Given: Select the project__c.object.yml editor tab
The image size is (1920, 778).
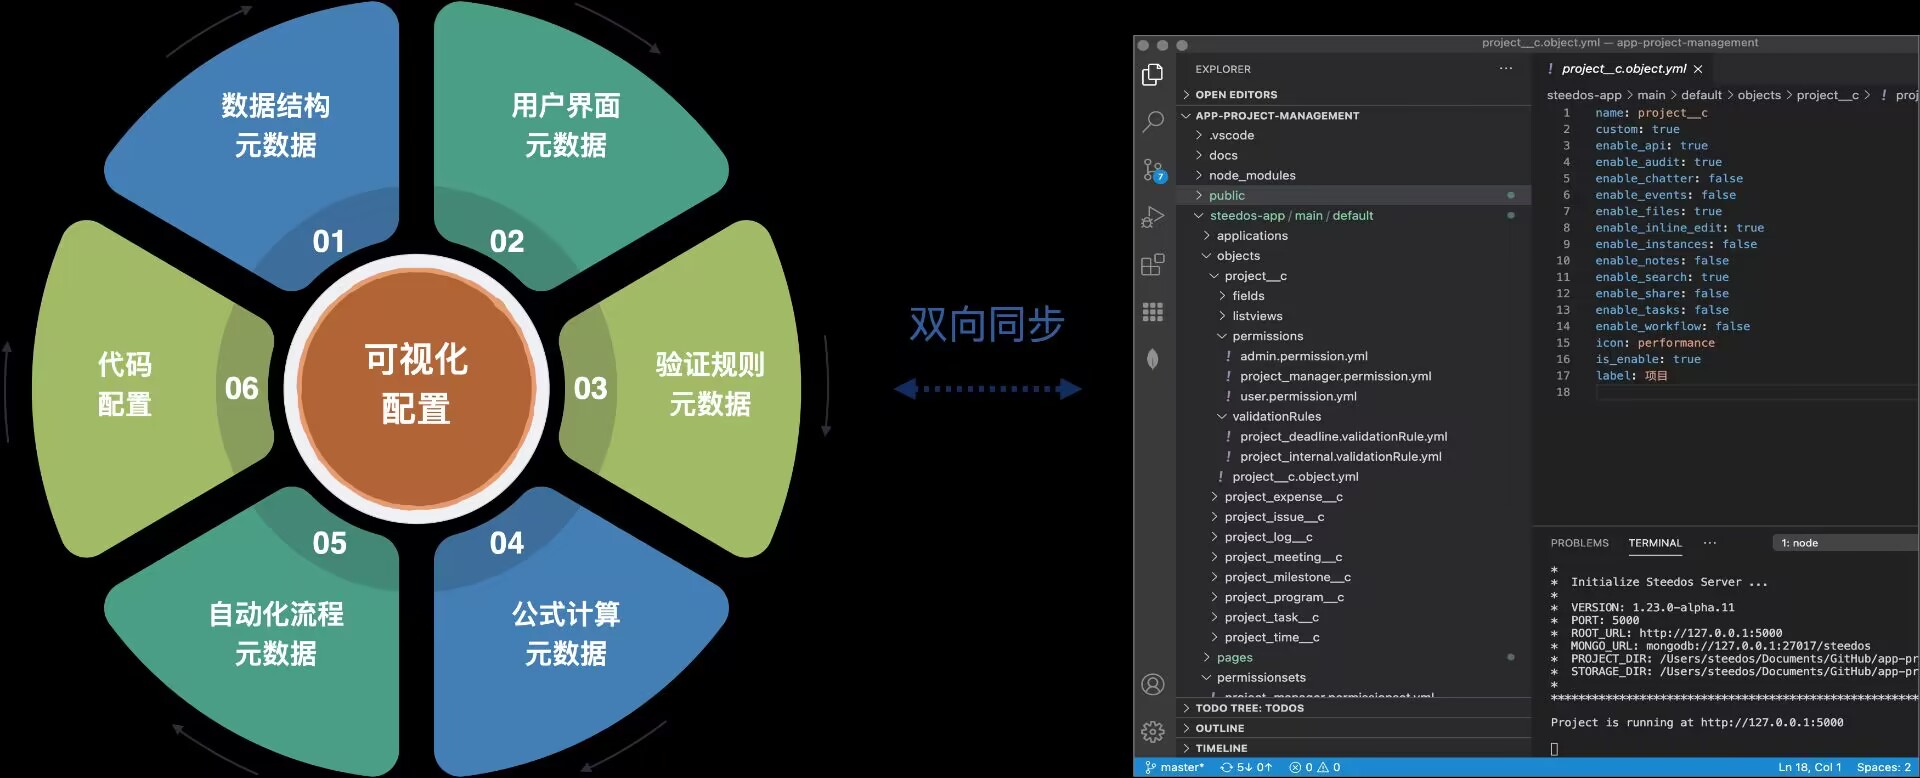Looking at the screenshot, I should 1624,69.
